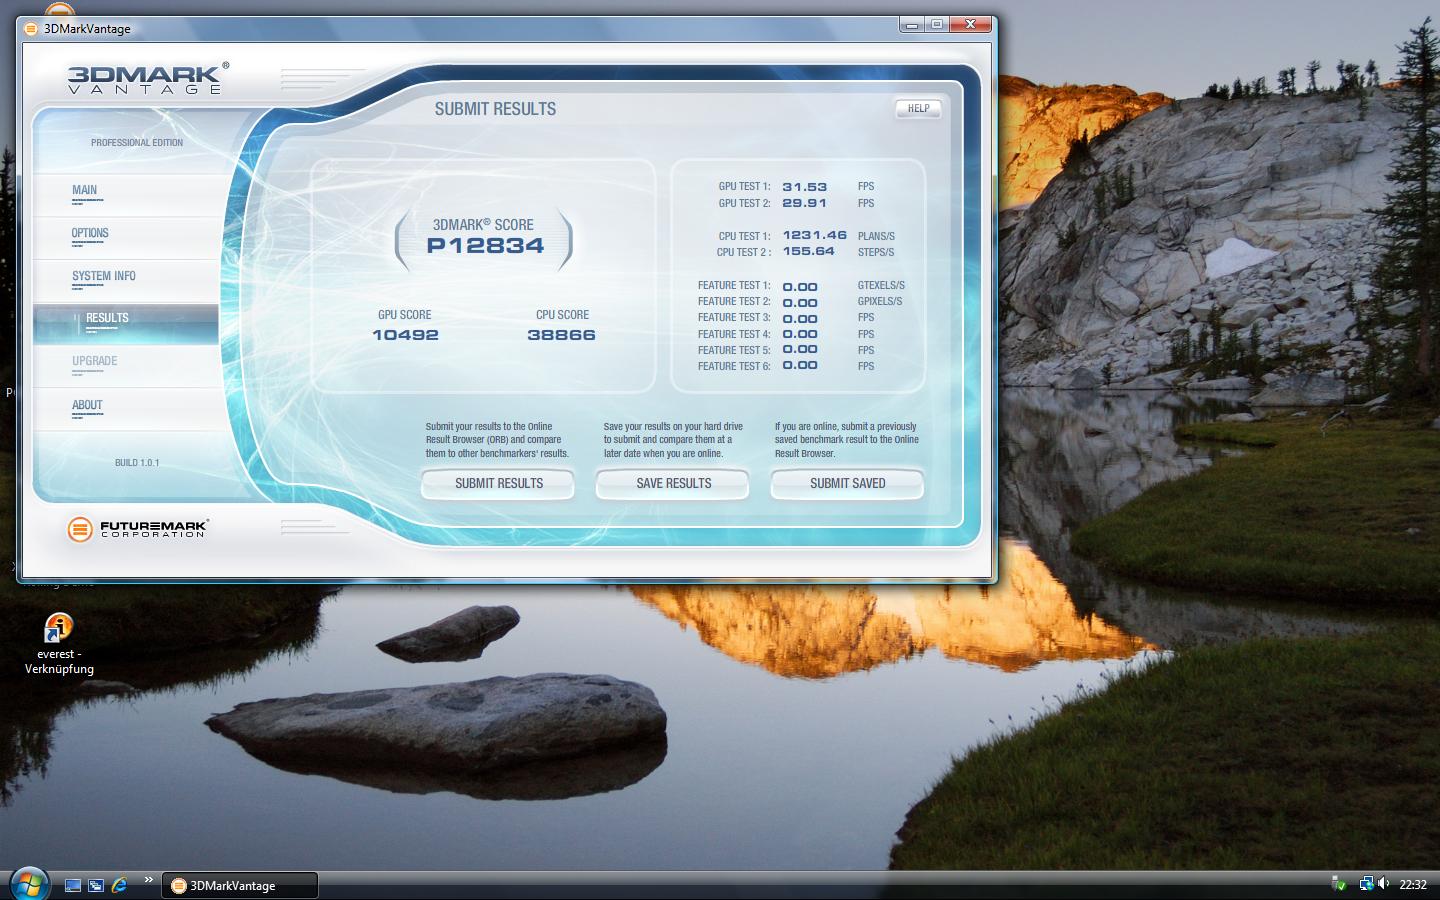Click the volume speaker tray icon
The image size is (1440, 900).
pos(1384,884)
